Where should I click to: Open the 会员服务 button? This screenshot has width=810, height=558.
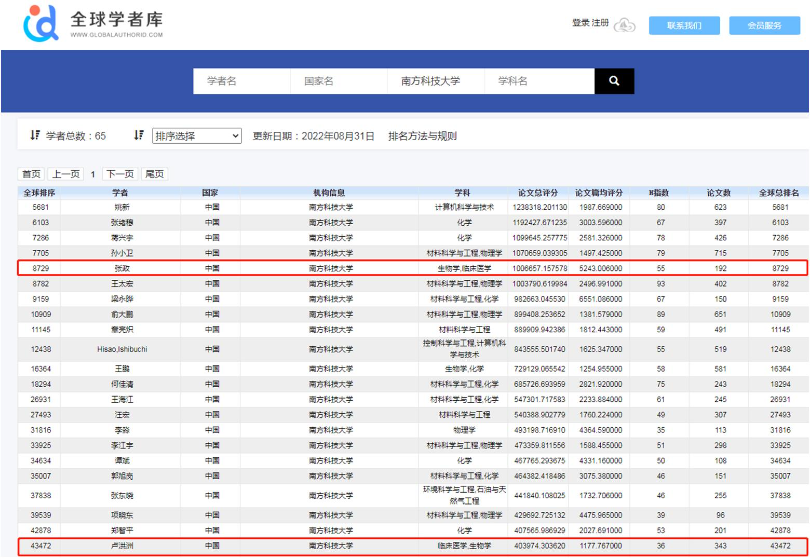pyautogui.click(x=765, y=25)
